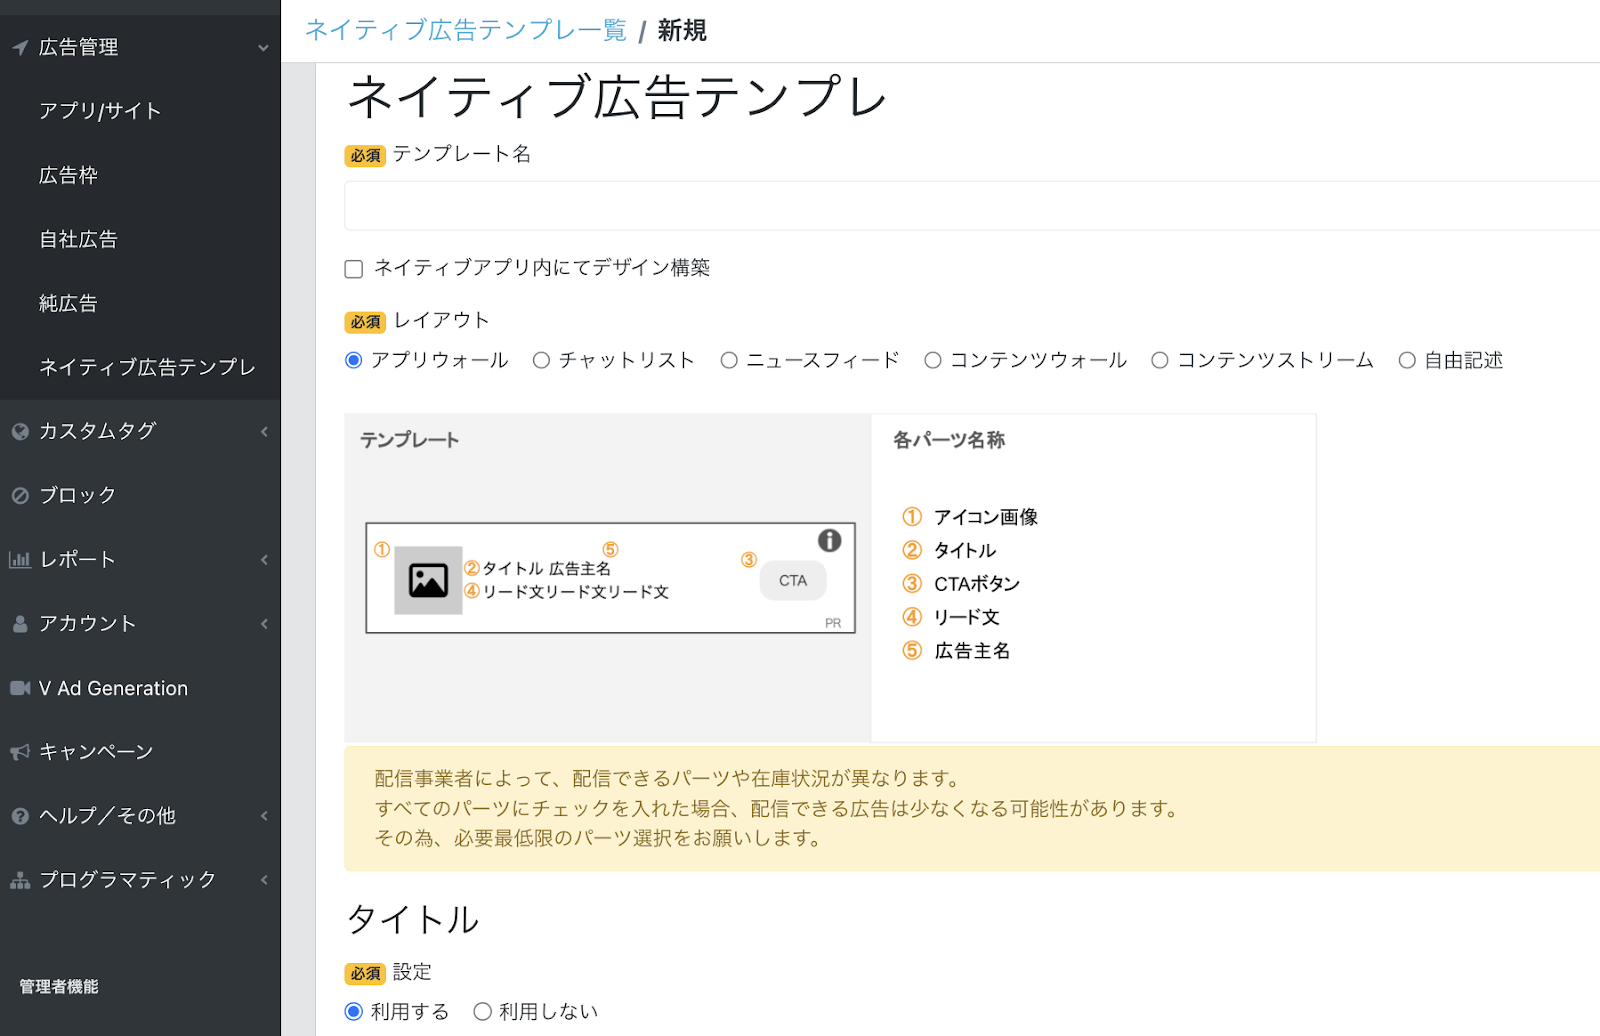Viewport: 1600px width, 1036px height.
Task: Click the 広告管理 megaphone icon
Action: [x=18, y=46]
